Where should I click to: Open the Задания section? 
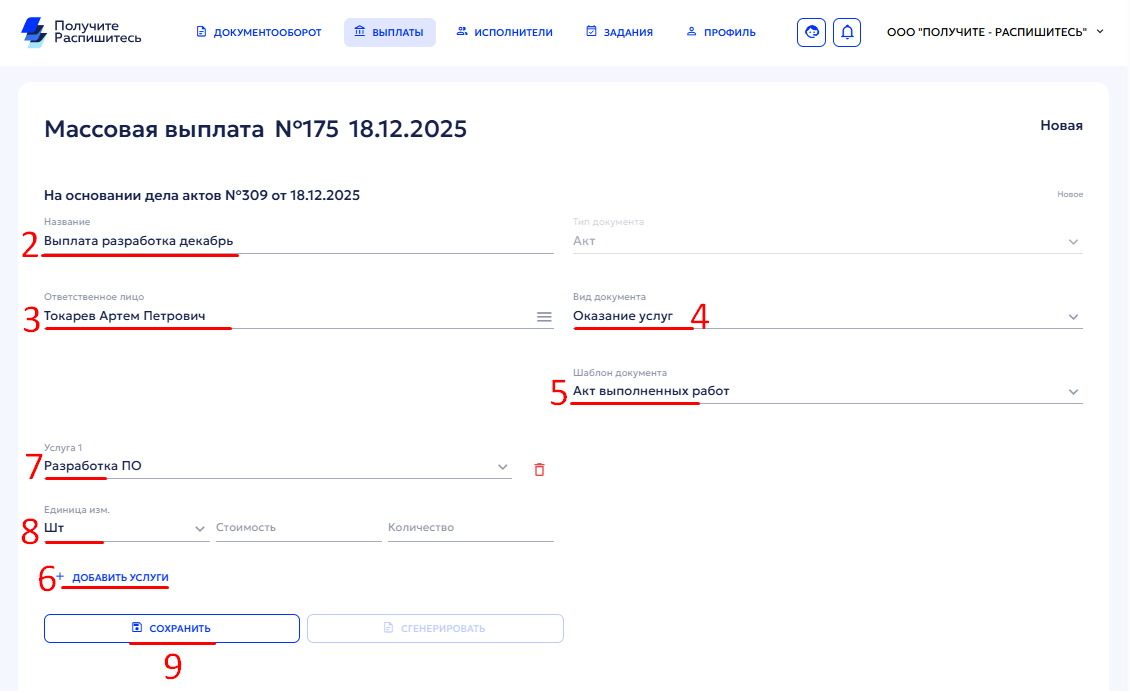[x=619, y=32]
